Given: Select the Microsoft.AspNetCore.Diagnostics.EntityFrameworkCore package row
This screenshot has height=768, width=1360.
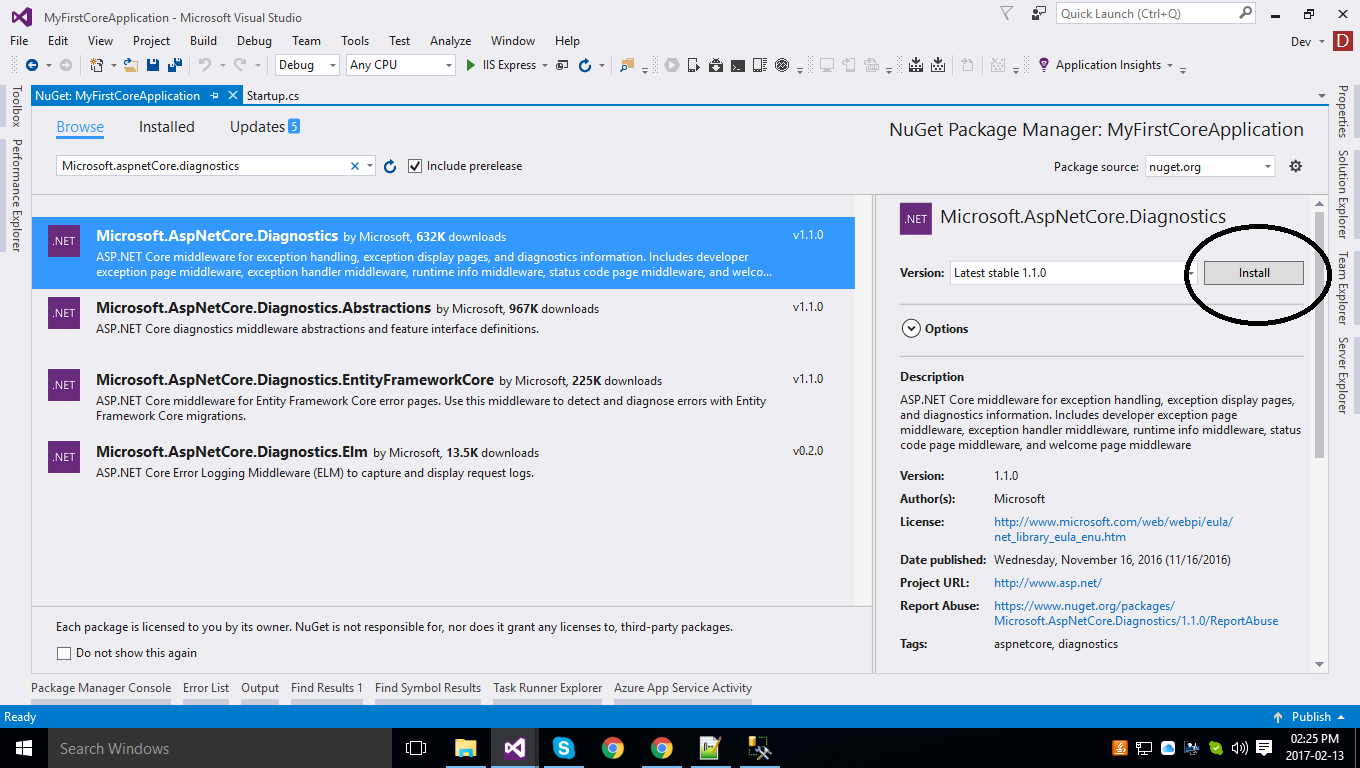Looking at the screenshot, I should (443, 398).
